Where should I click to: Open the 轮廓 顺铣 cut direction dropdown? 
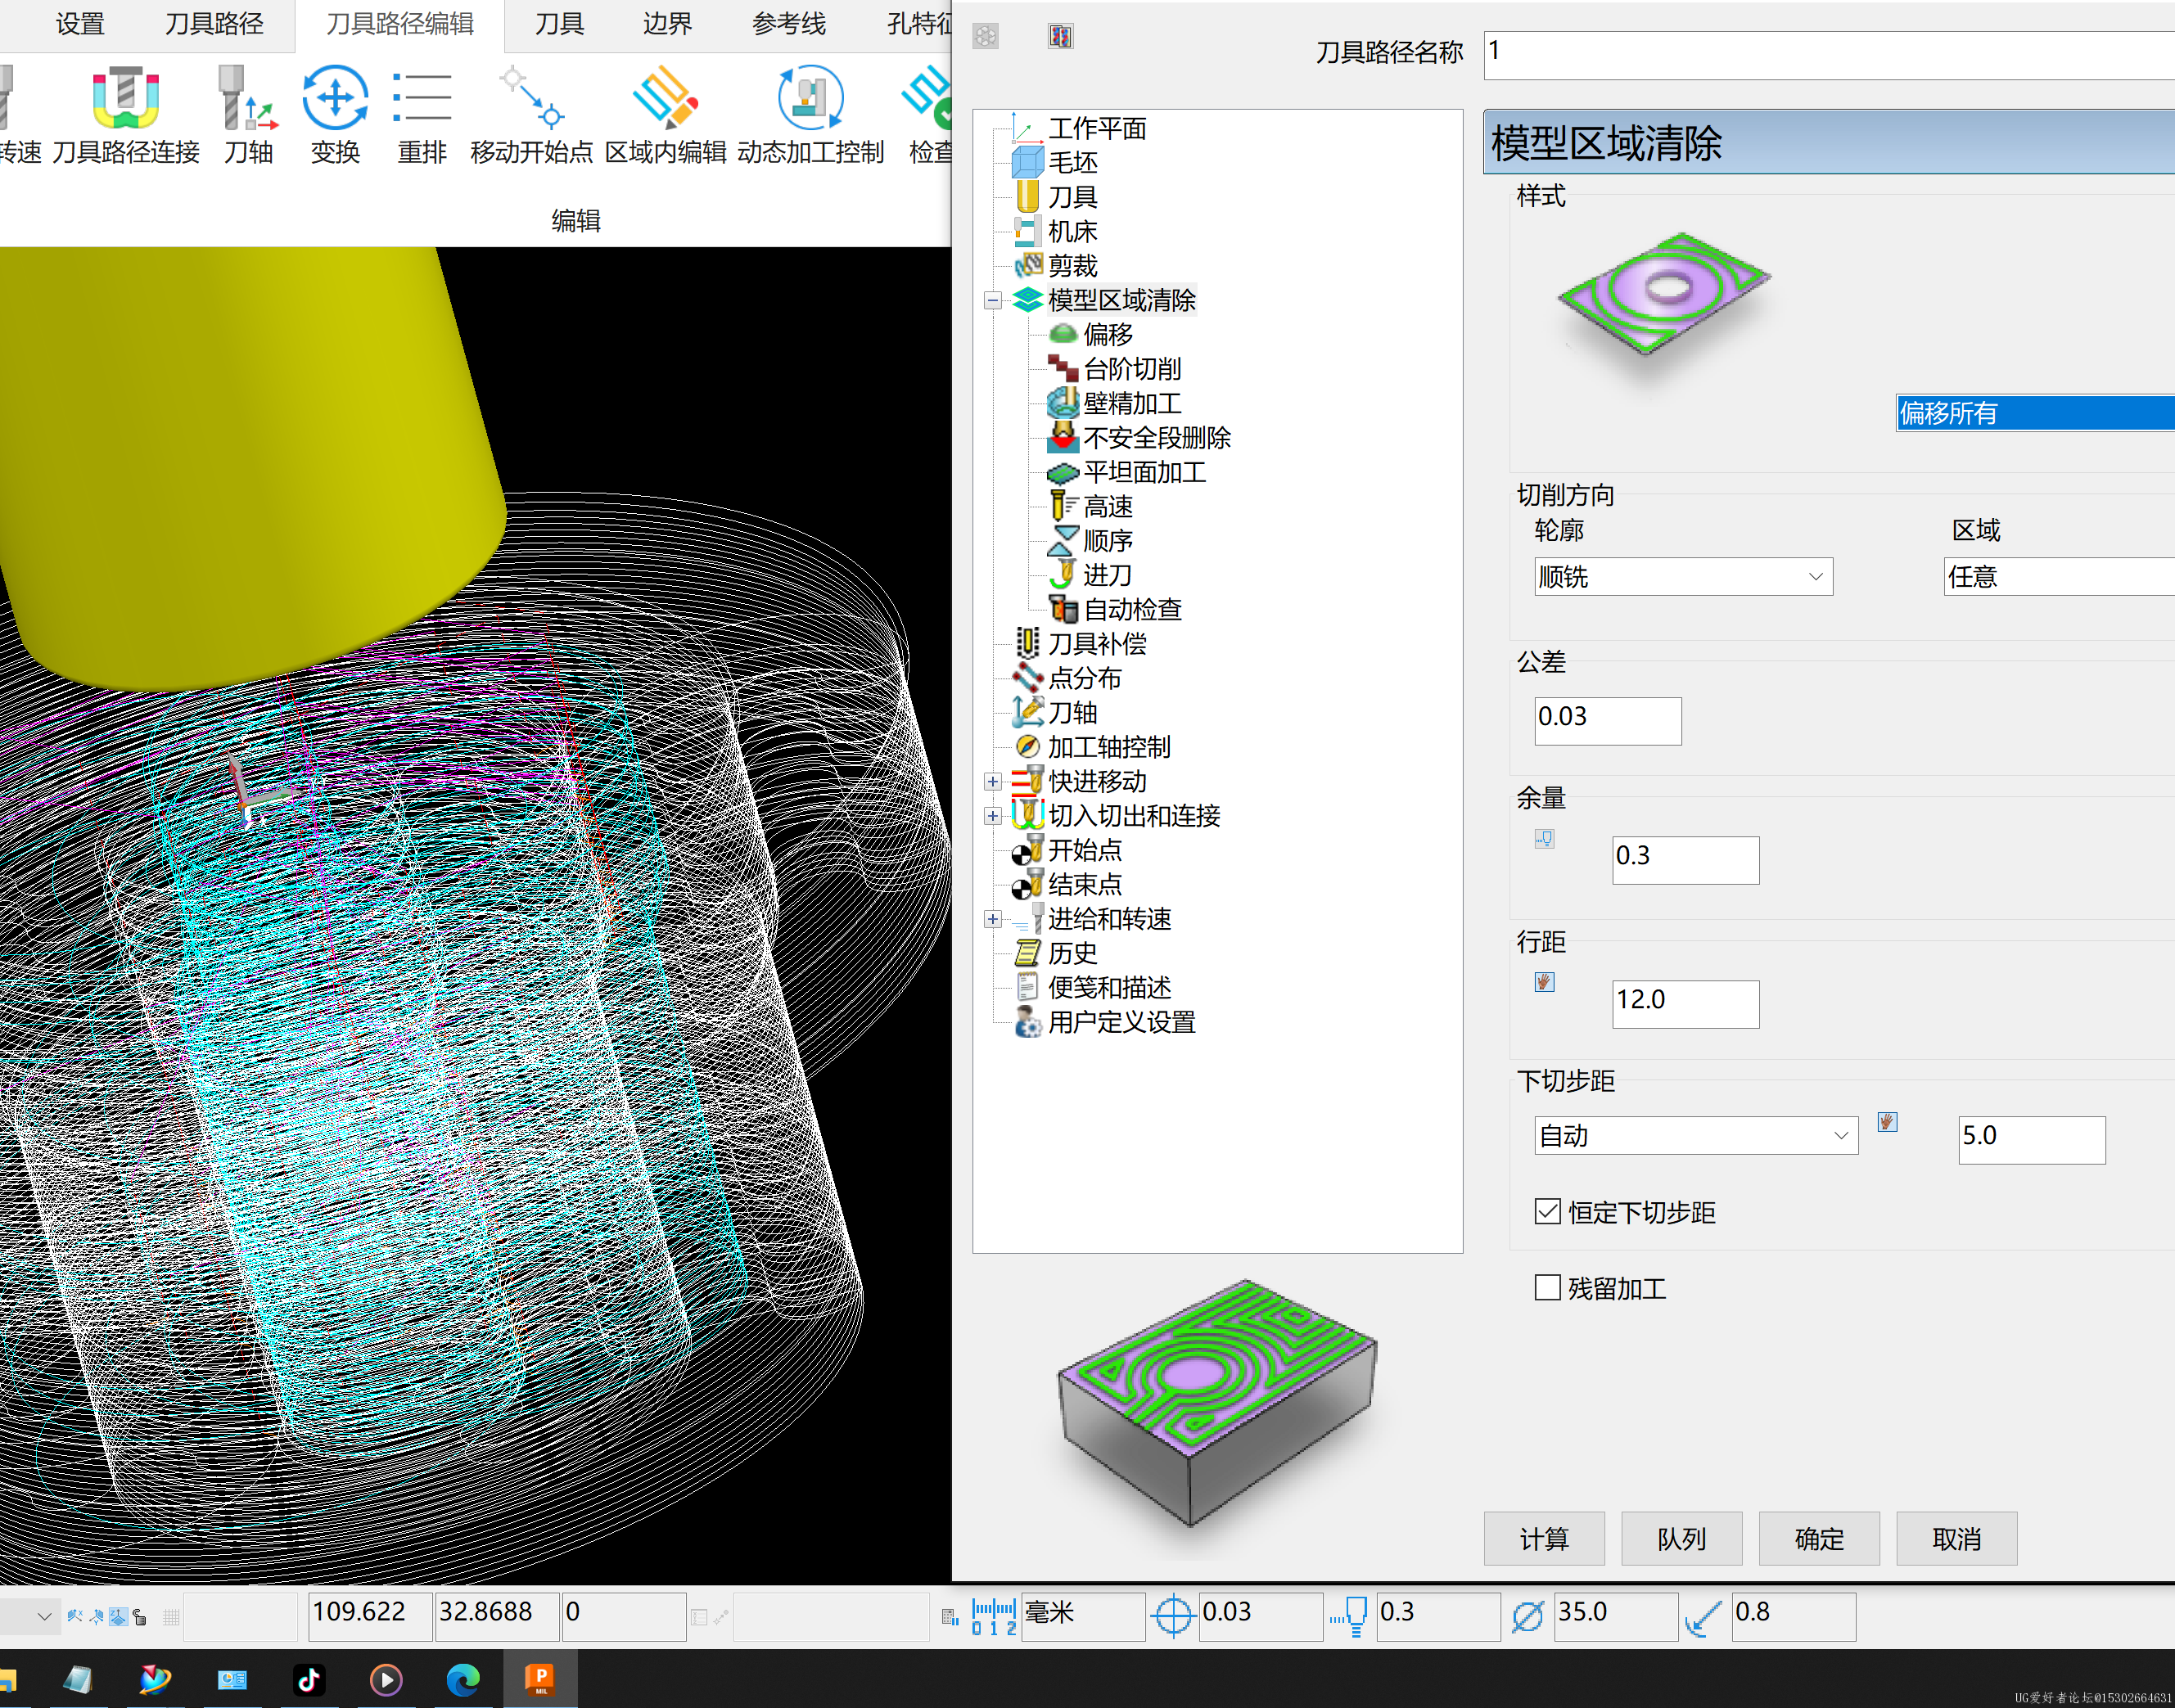(x=1683, y=576)
